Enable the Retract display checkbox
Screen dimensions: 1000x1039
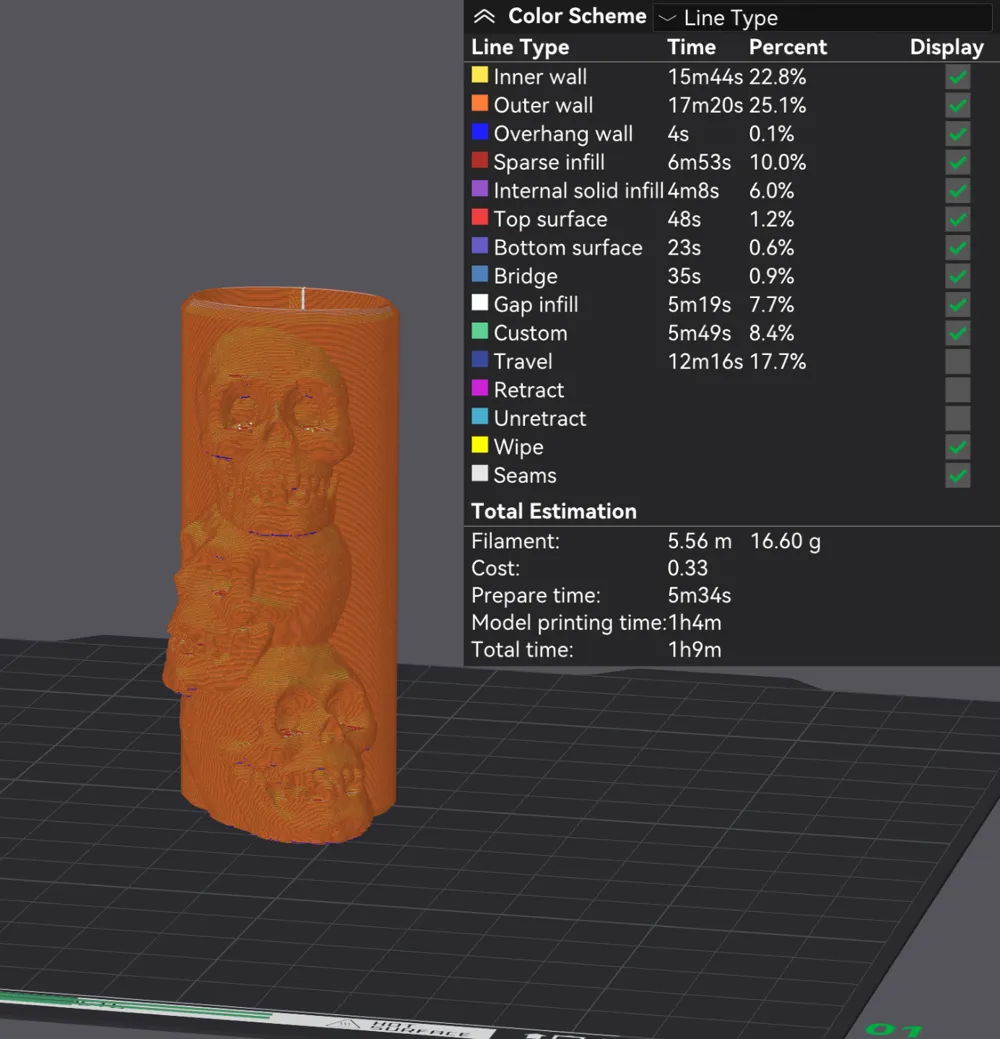[x=956, y=389]
